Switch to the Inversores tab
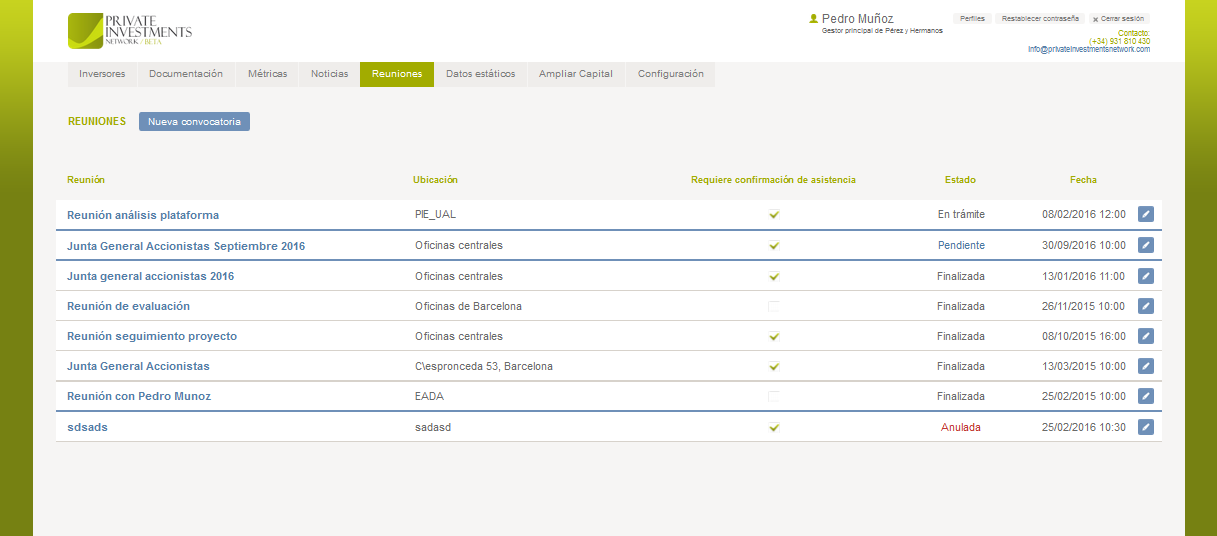The width and height of the screenshot is (1217, 536). (x=102, y=74)
